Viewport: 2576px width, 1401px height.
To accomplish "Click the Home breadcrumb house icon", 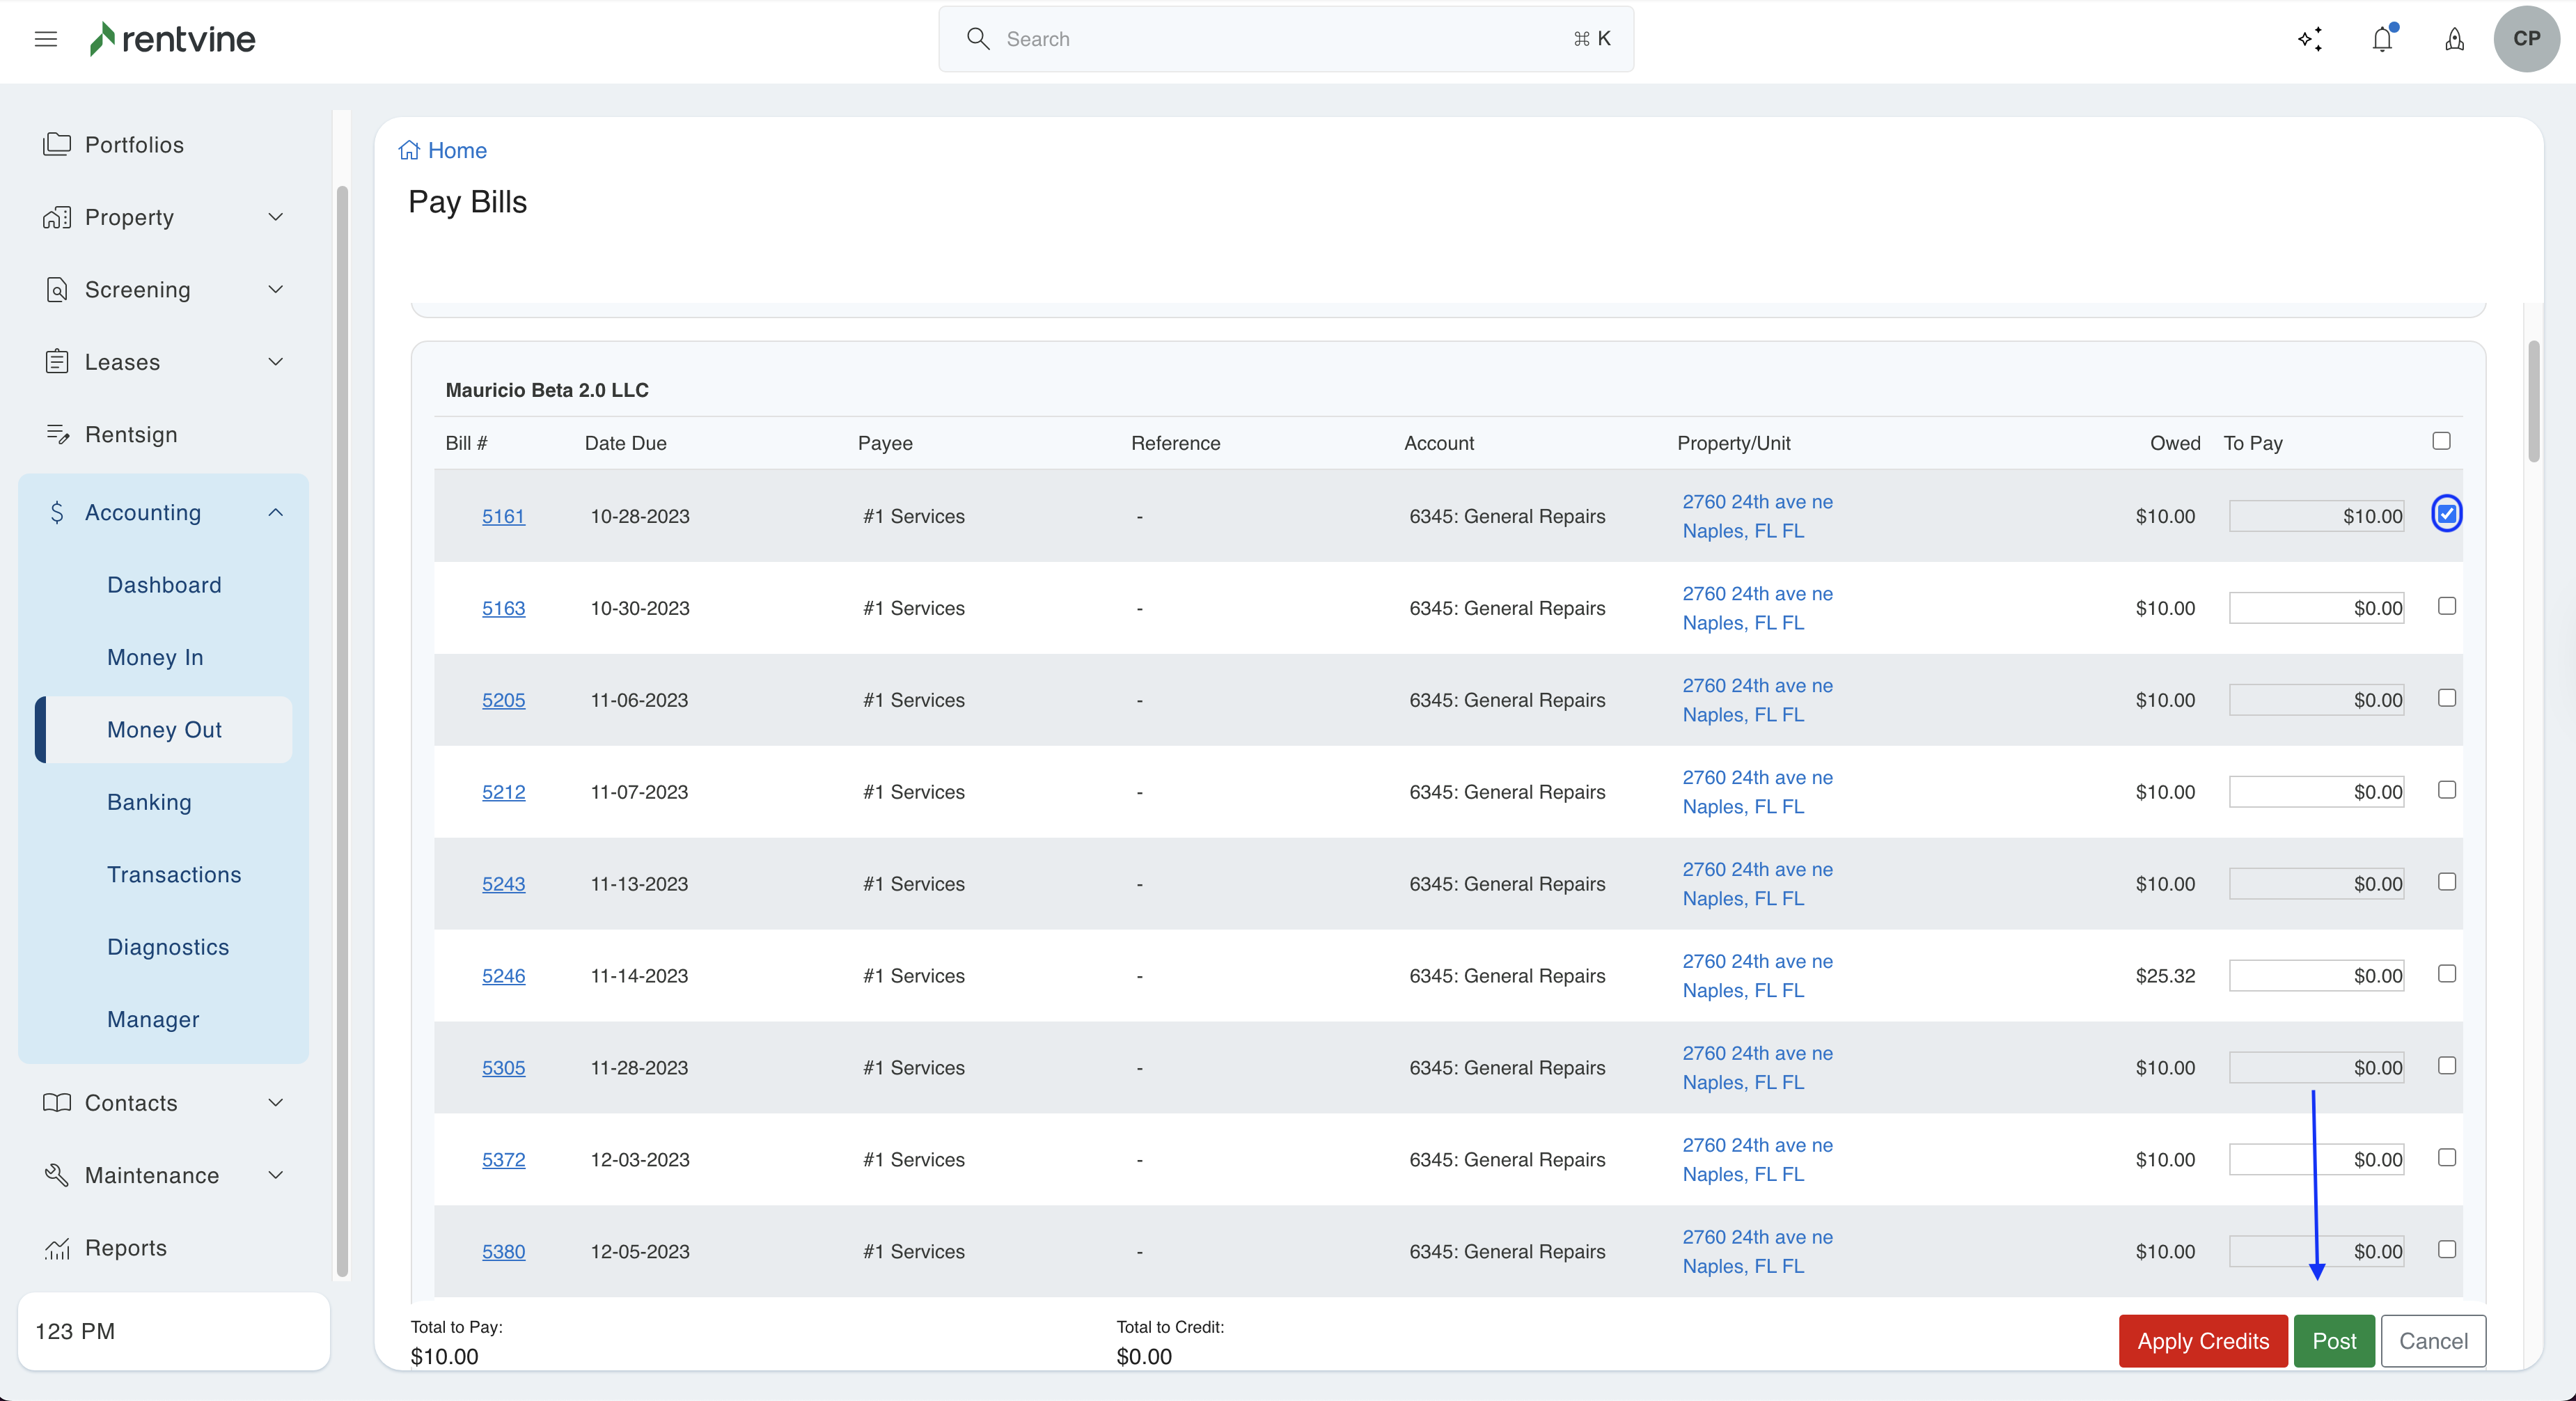I will coord(409,150).
